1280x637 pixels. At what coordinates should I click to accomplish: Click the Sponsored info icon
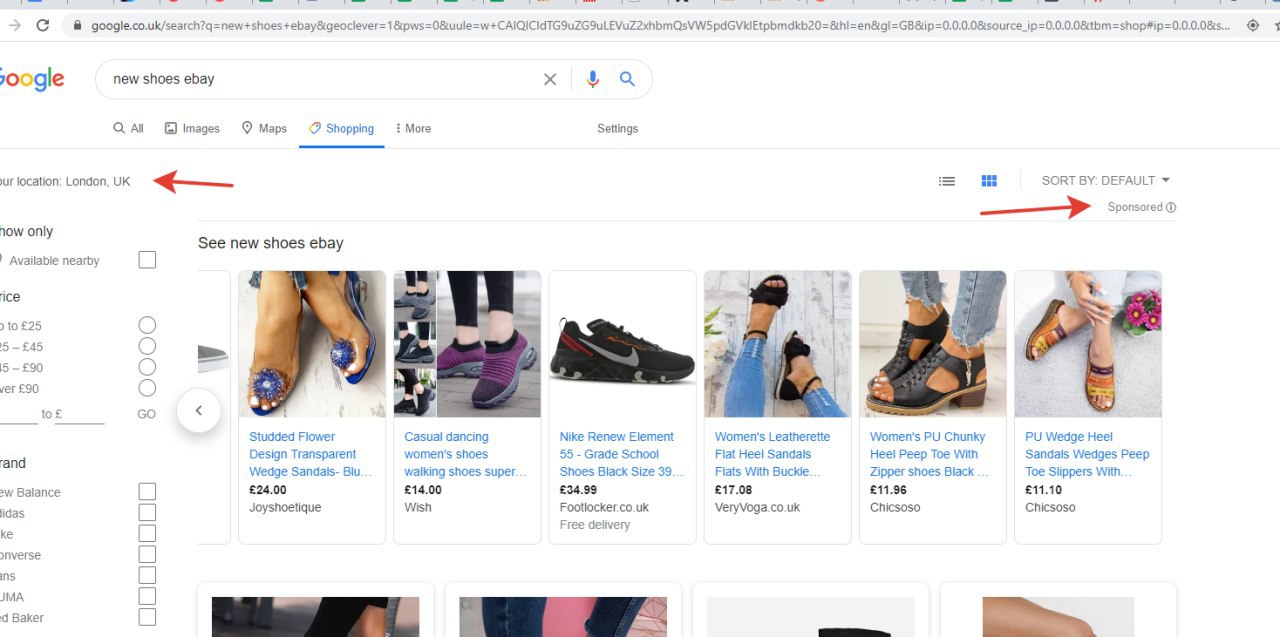pyautogui.click(x=1171, y=207)
